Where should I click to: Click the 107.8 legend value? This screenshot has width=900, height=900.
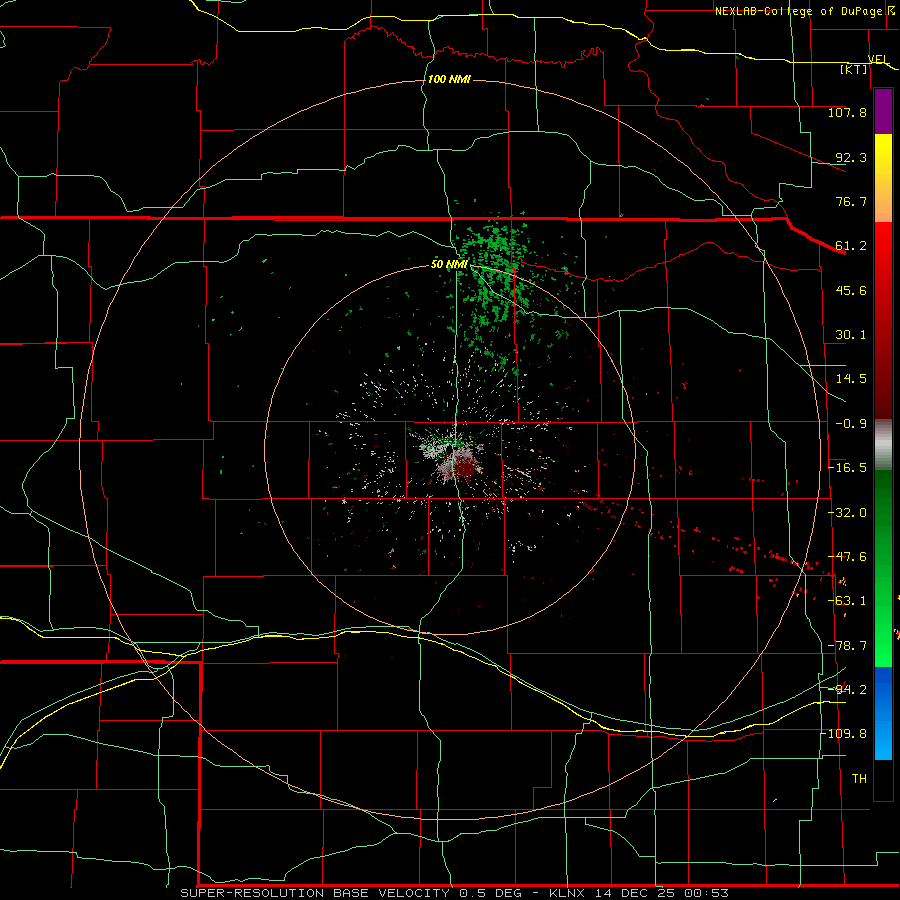tap(847, 112)
